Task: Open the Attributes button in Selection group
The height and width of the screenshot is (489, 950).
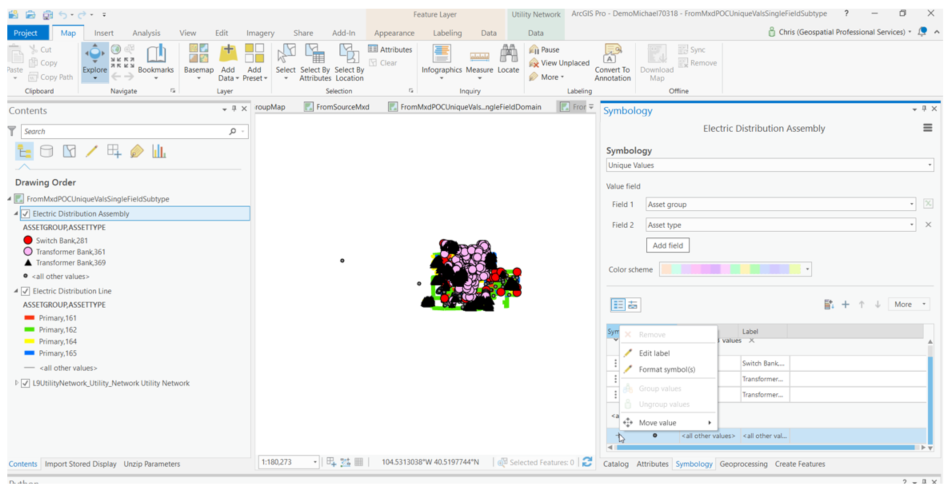Action: [390, 50]
